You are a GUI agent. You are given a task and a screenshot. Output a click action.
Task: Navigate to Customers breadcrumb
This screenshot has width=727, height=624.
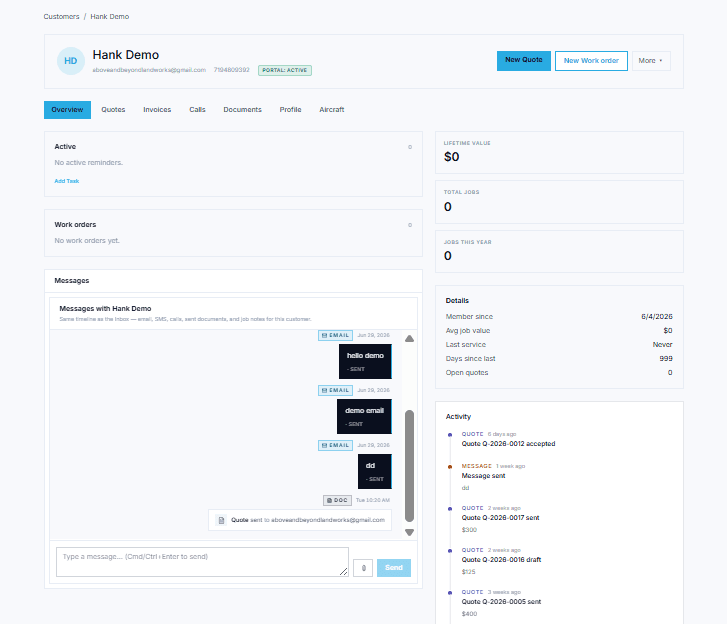pos(61,17)
